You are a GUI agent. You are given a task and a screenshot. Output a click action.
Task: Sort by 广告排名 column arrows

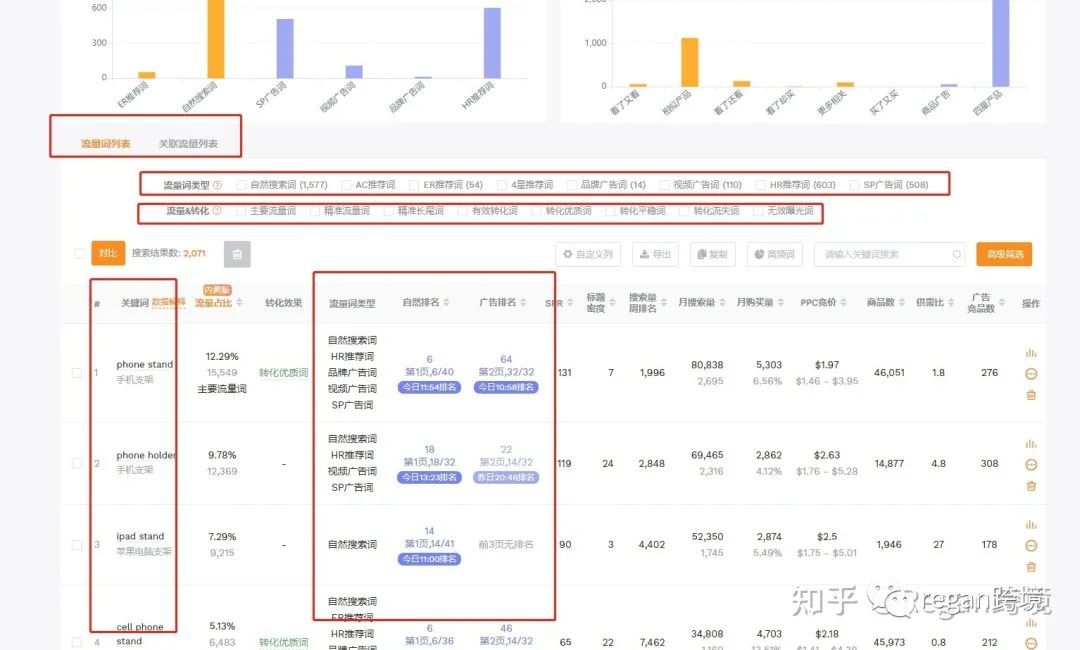pos(523,302)
